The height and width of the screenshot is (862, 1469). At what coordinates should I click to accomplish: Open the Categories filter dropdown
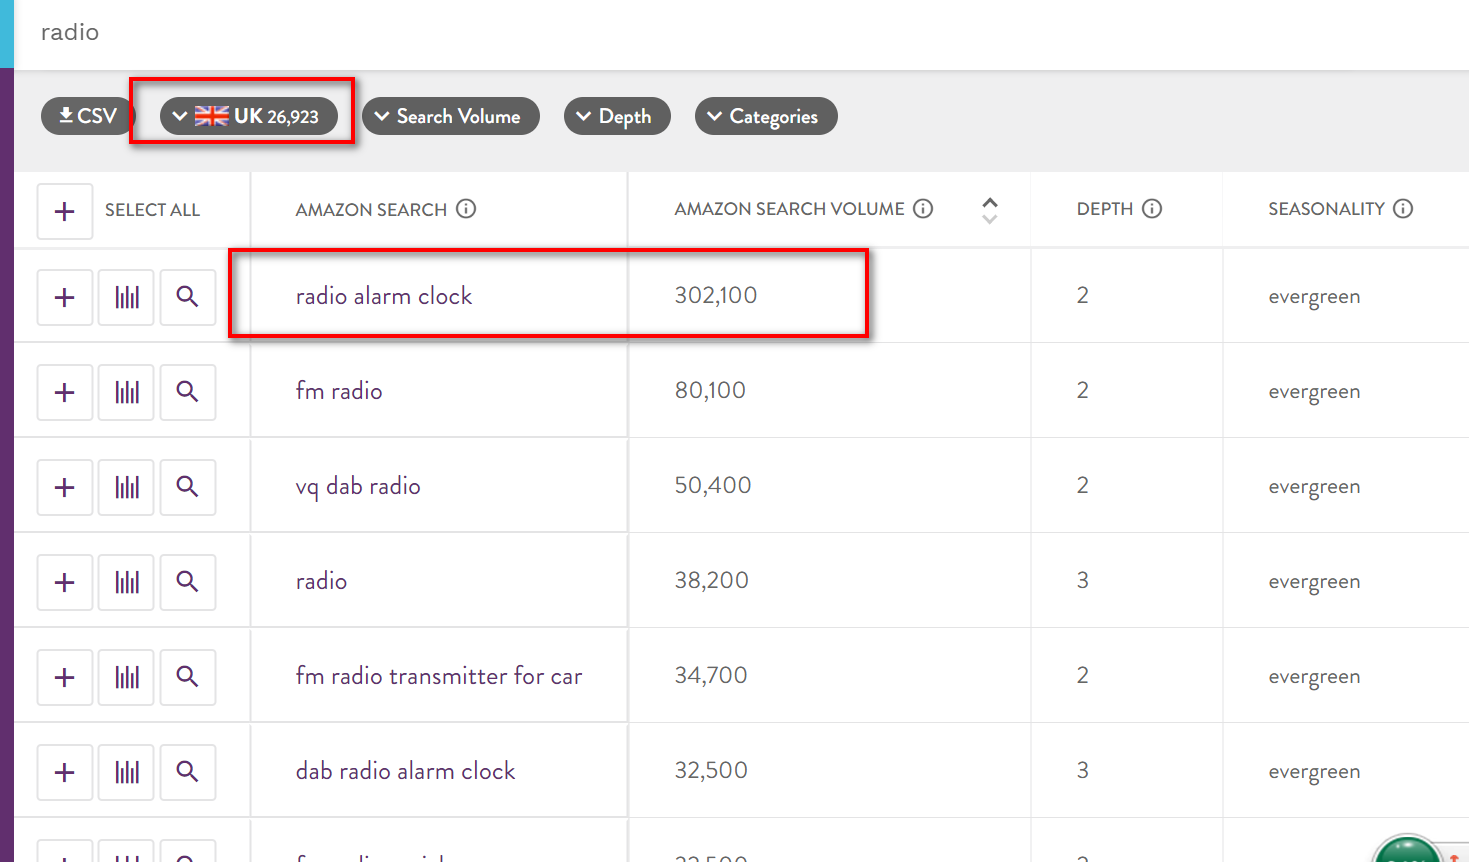point(766,116)
